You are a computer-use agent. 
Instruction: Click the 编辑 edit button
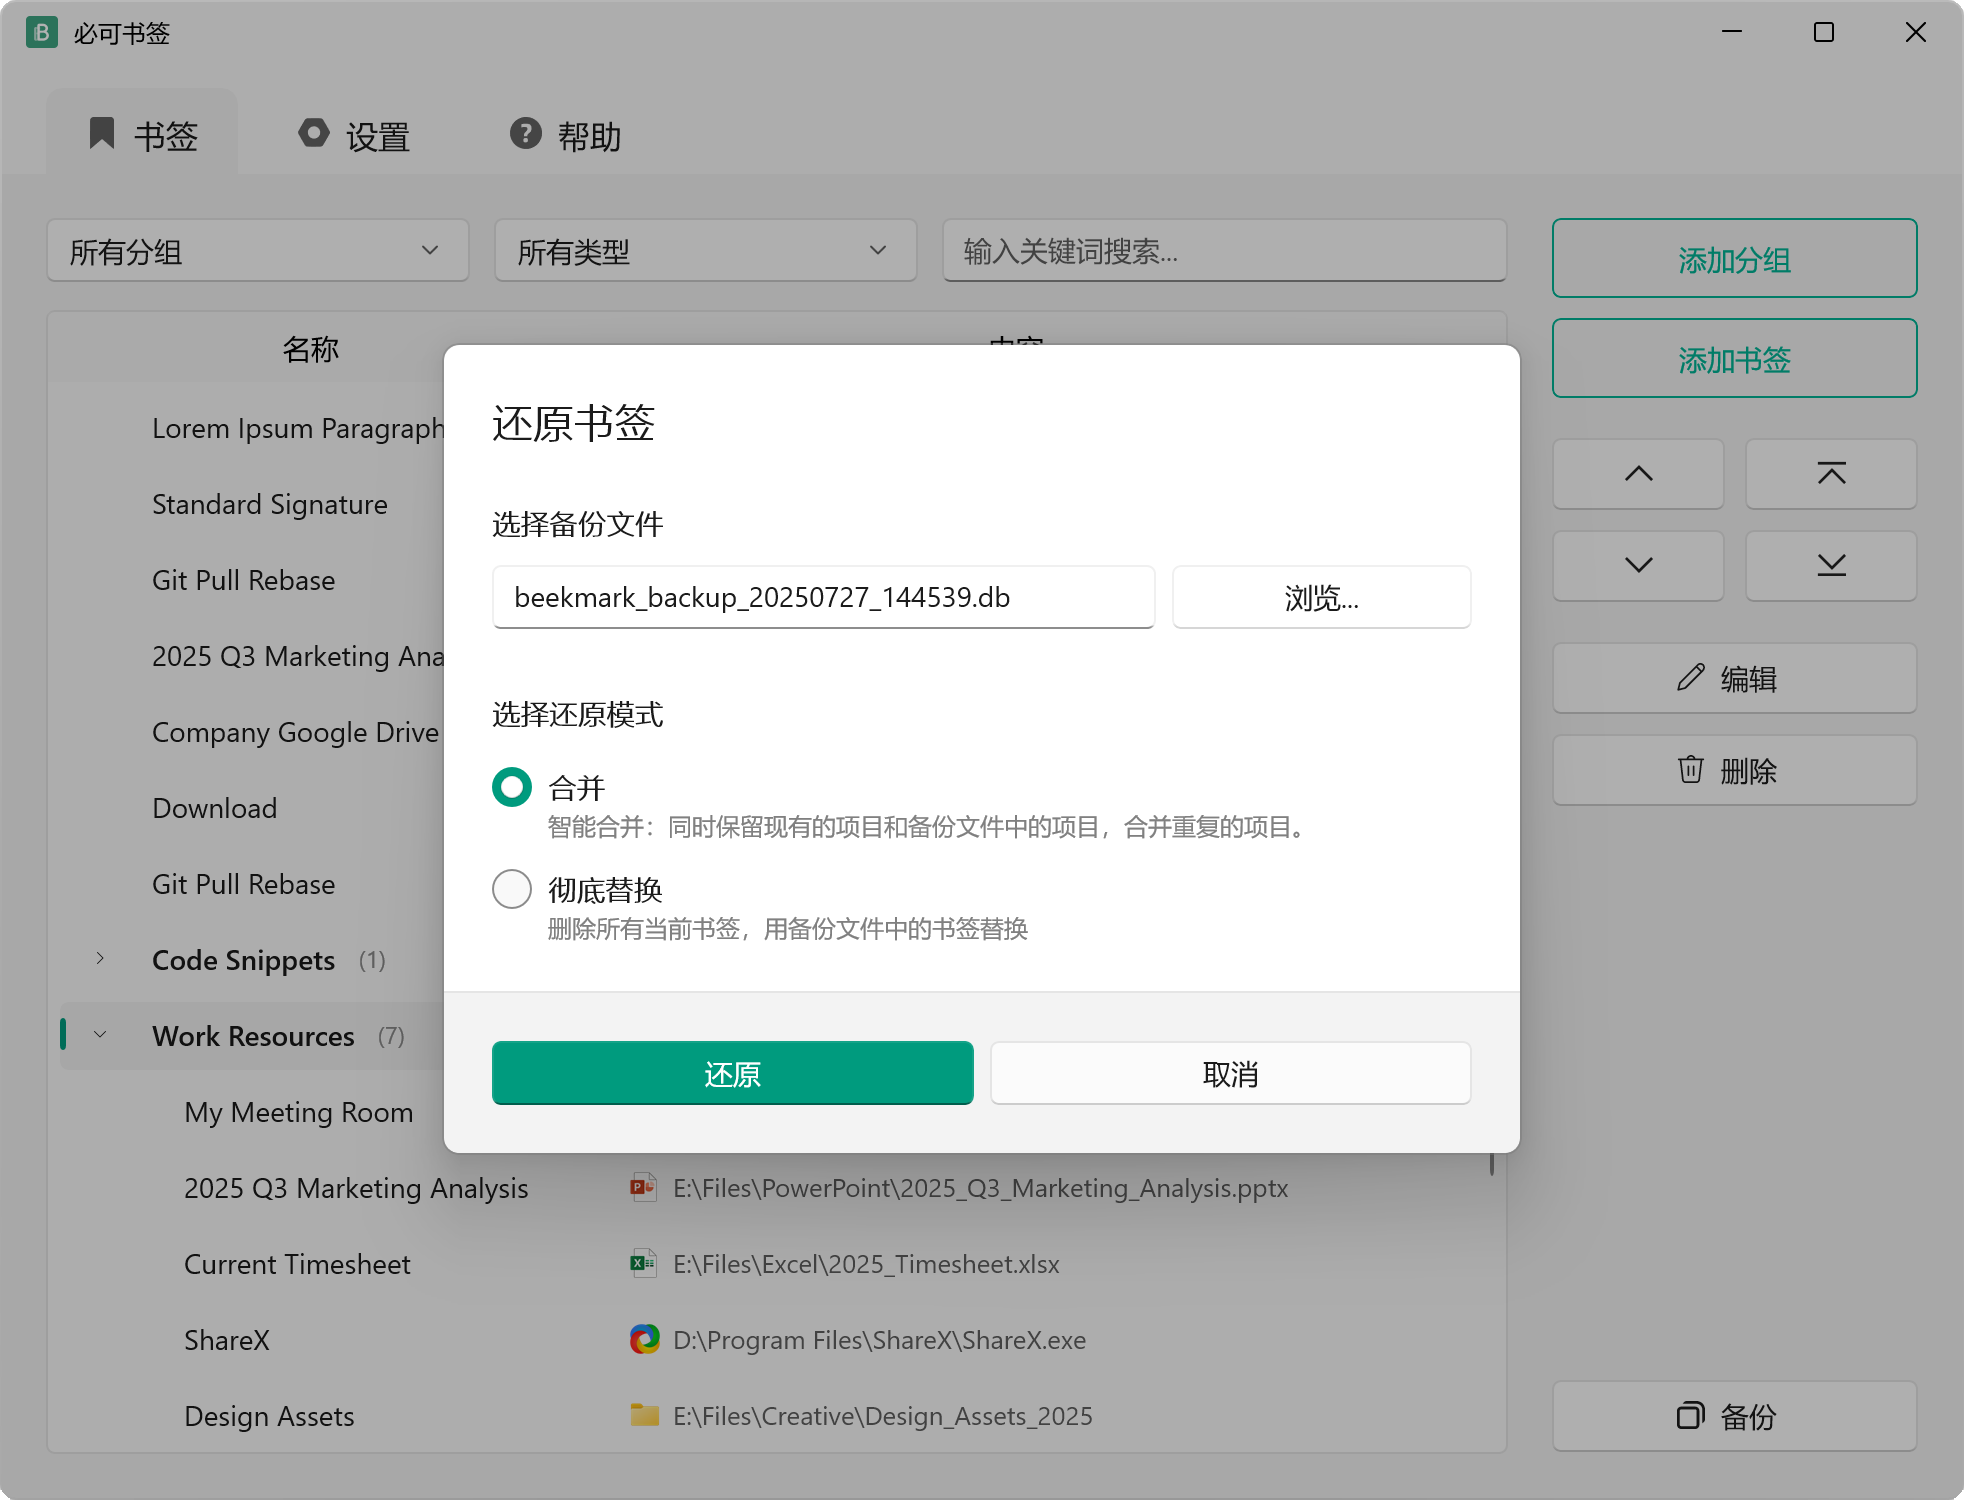tap(1735, 679)
